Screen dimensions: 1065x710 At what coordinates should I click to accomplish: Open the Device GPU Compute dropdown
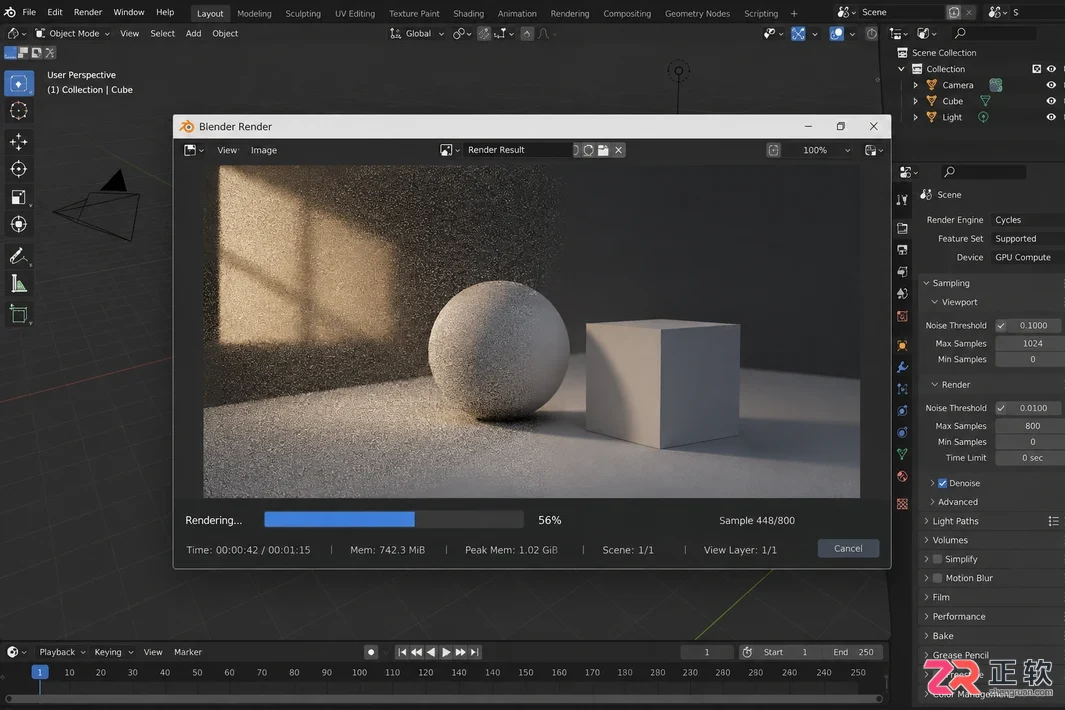point(1029,258)
